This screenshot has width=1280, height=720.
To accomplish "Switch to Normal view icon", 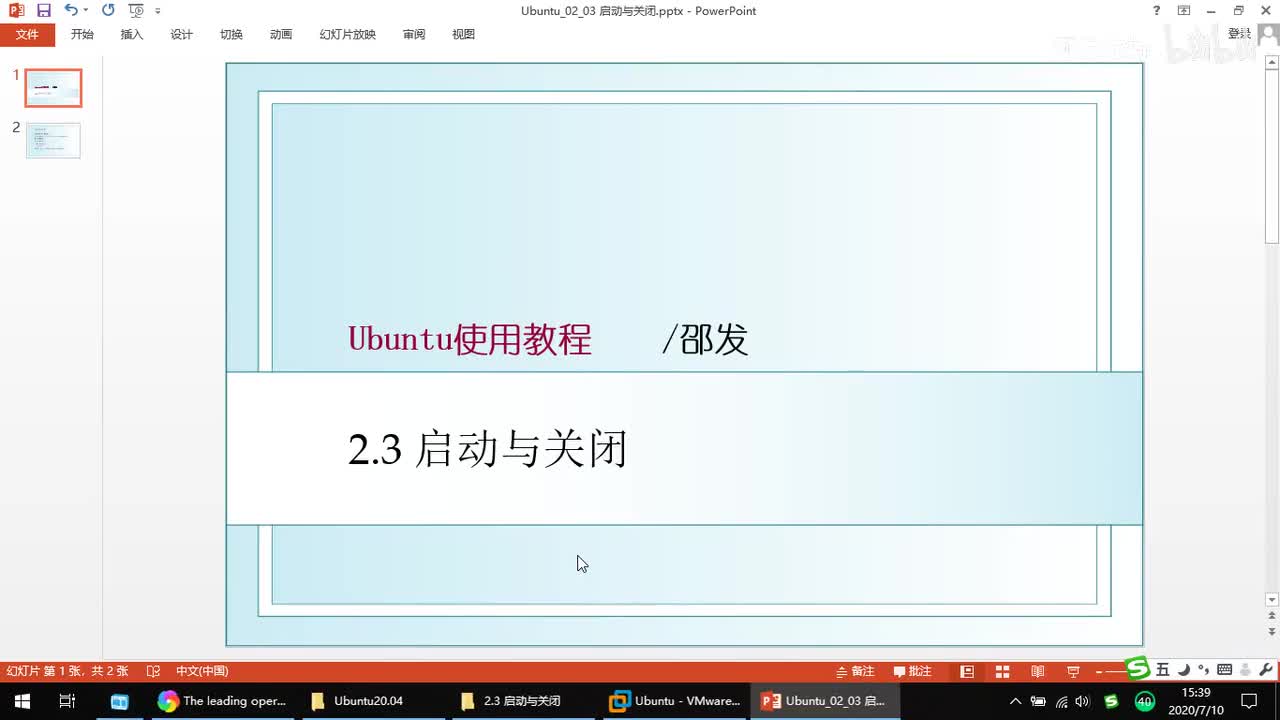I will pyautogui.click(x=967, y=671).
